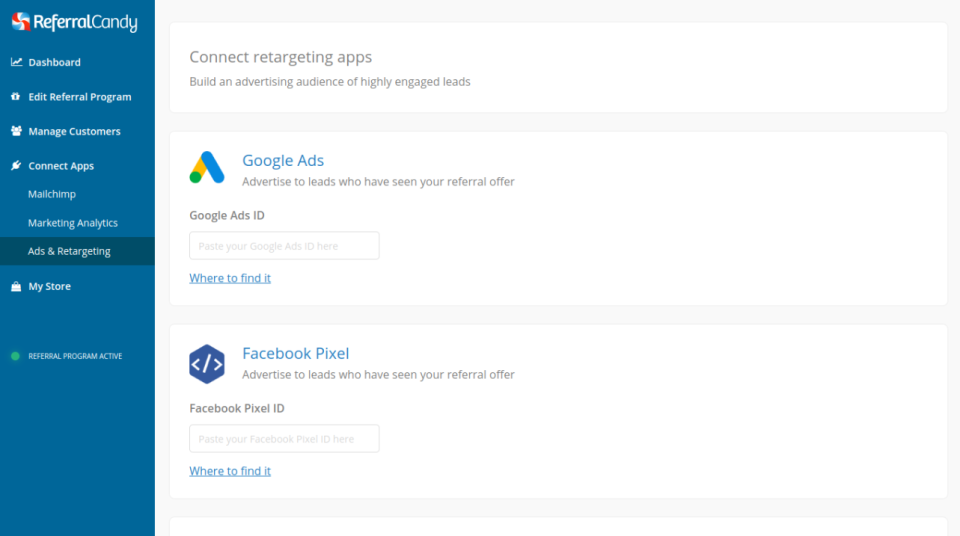Click the Dashboard chart icon

(x=16, y=62)
